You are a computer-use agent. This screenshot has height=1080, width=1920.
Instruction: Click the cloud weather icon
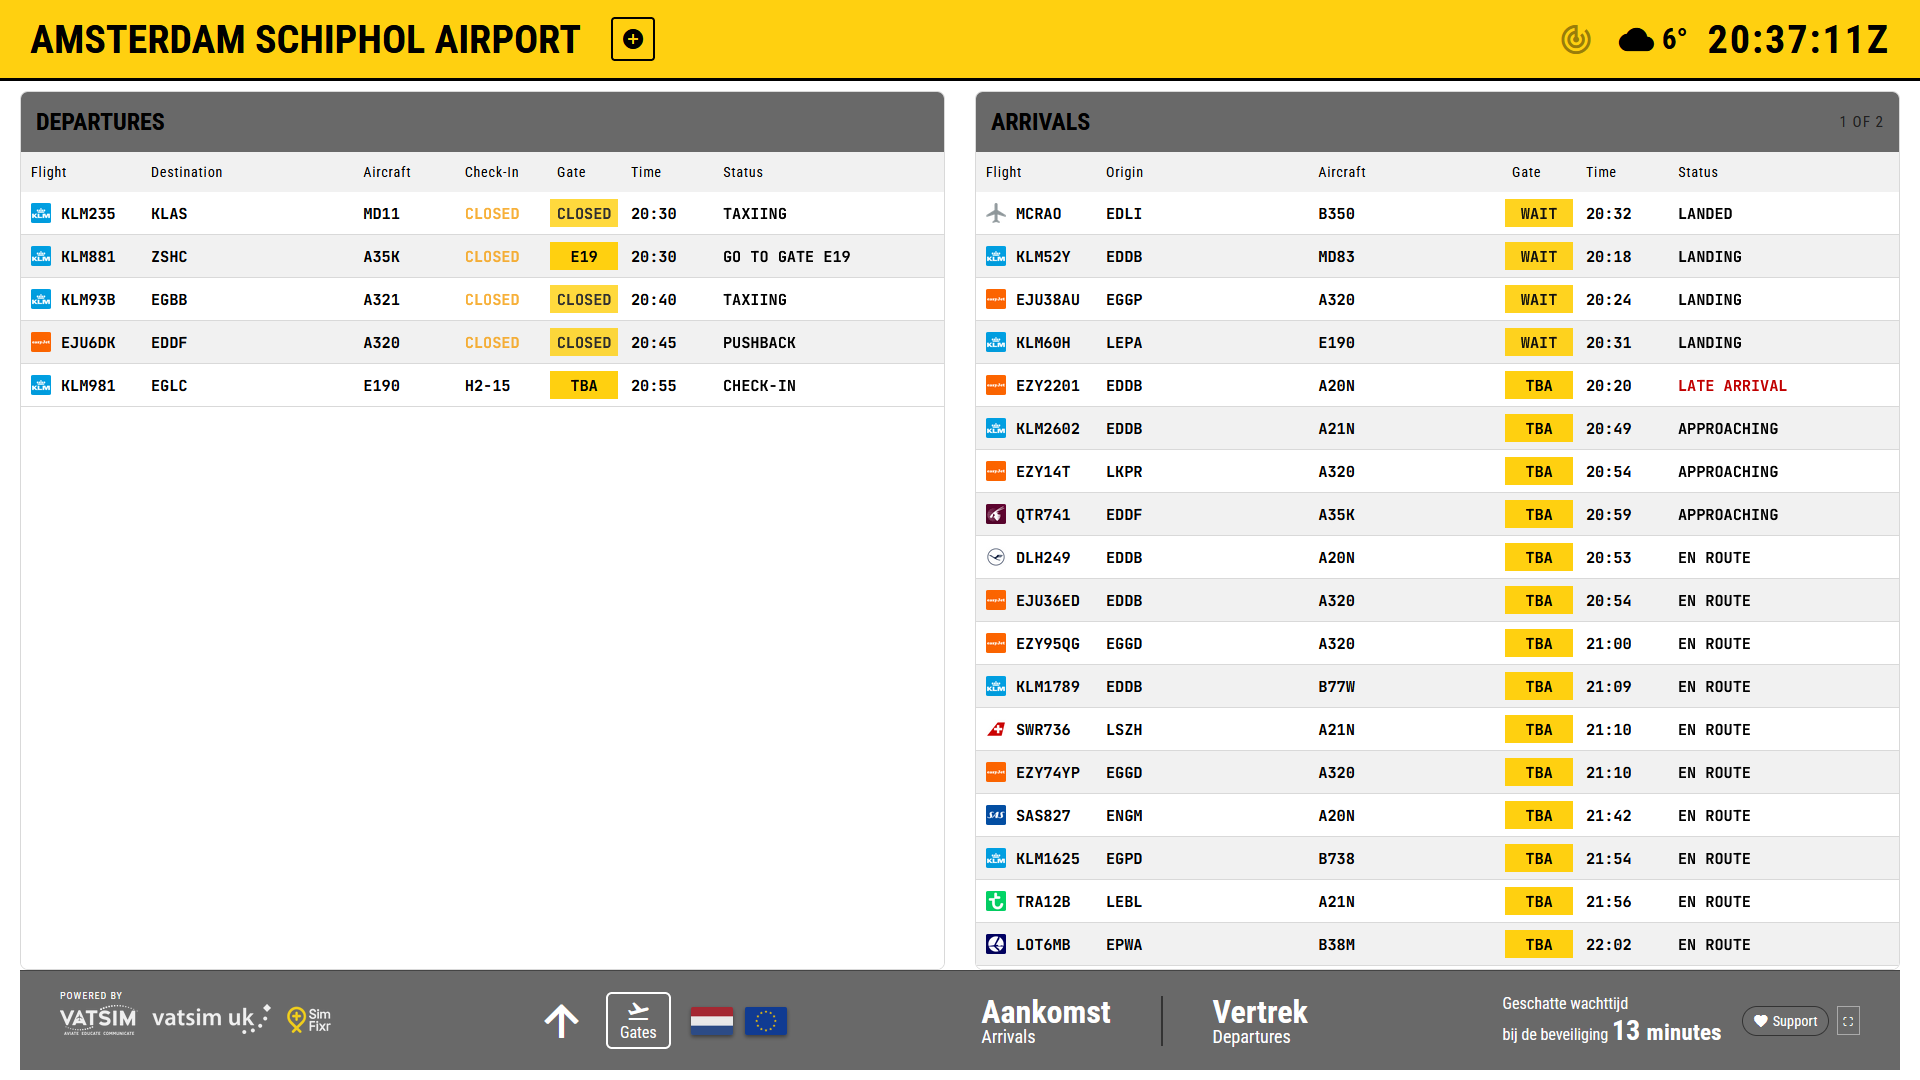[1636, 40]
